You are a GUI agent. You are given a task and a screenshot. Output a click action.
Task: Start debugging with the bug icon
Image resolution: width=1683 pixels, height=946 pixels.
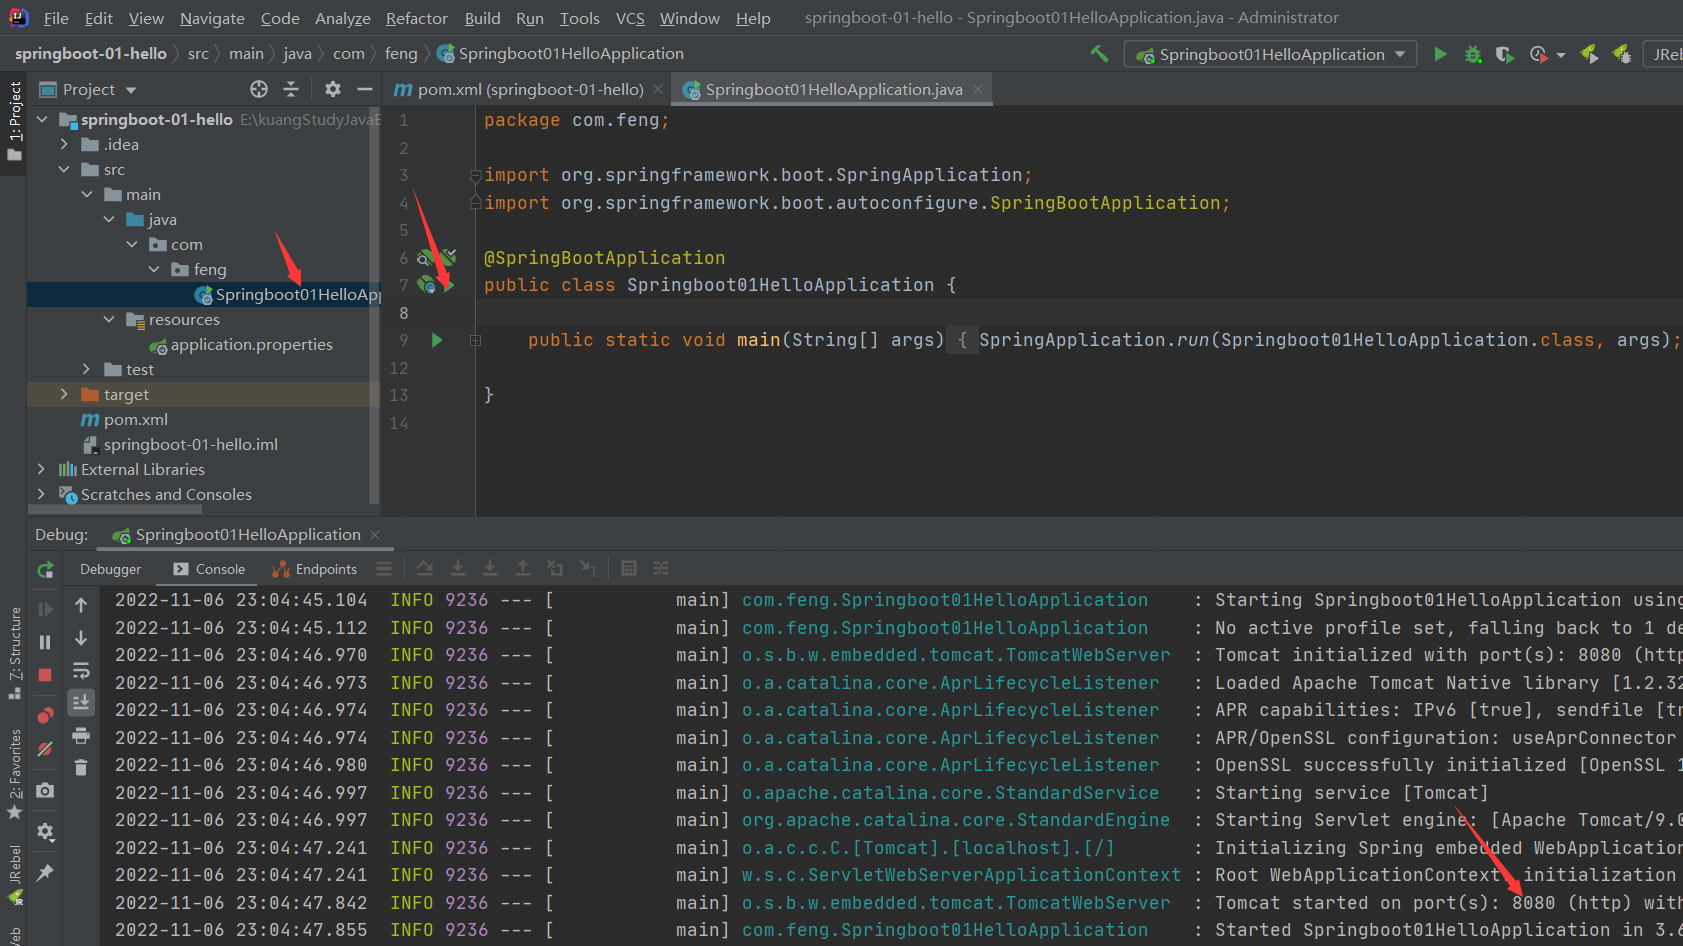click(x=1473, y=54)
